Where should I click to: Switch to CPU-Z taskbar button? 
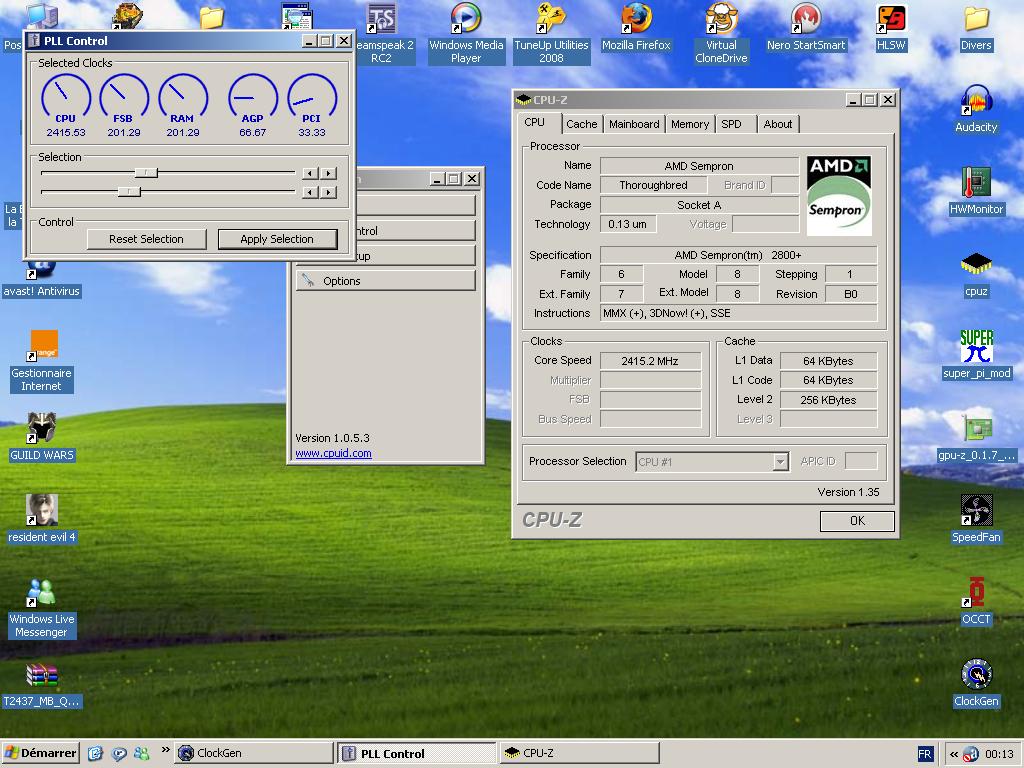click(x=579, y=753)
